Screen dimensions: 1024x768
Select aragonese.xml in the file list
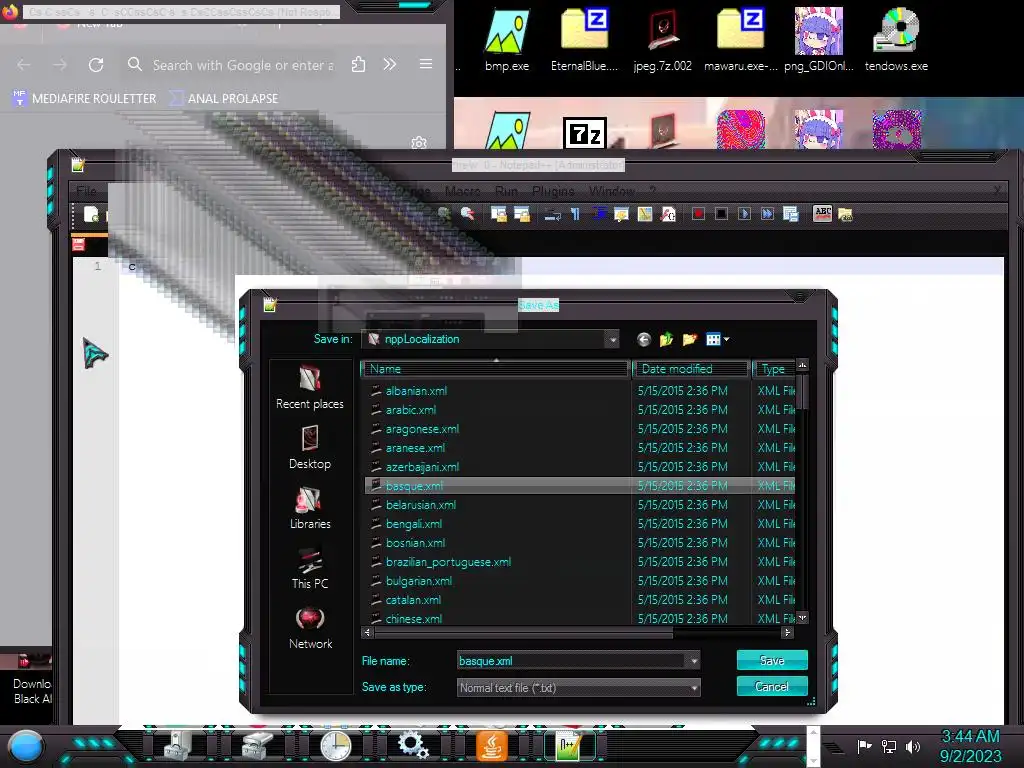coord(422,428)
